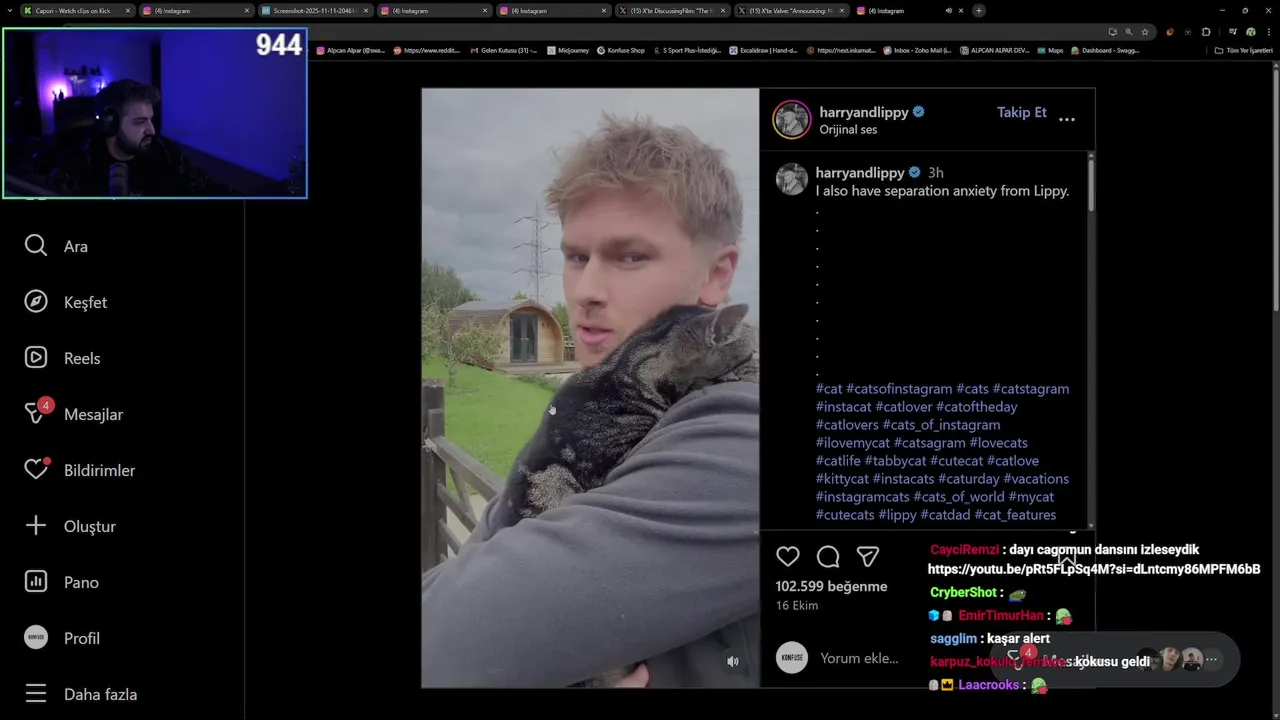The width and height of the screenshot is (1280, 720).
Task: Click harryandlippy avatar in post header
Action: (791, 120)
